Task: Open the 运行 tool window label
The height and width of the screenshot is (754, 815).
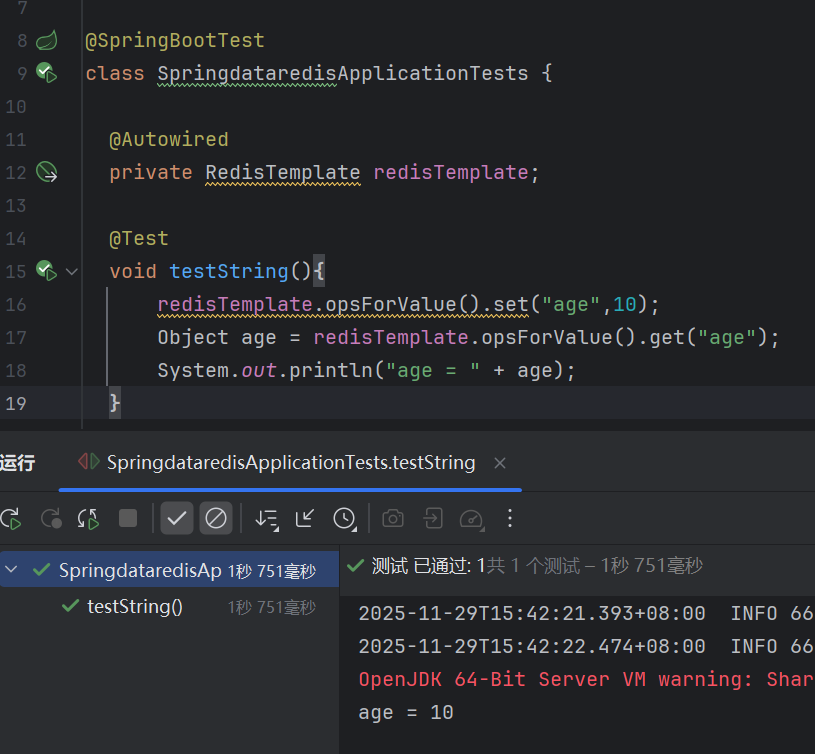Action: pos(18,462)
